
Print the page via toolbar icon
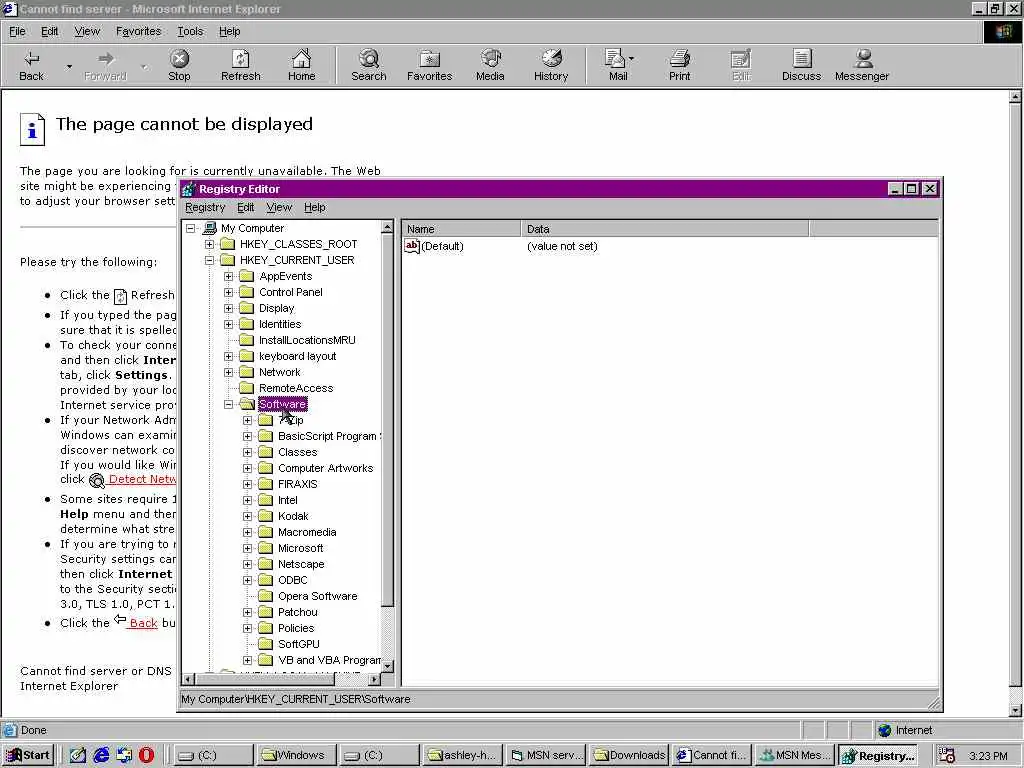679,65
